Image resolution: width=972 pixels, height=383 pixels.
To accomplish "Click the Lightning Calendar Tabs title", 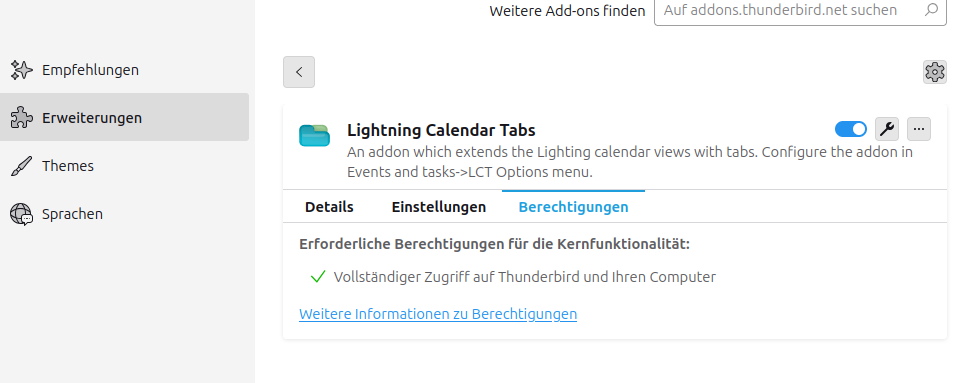I will 441,130.
